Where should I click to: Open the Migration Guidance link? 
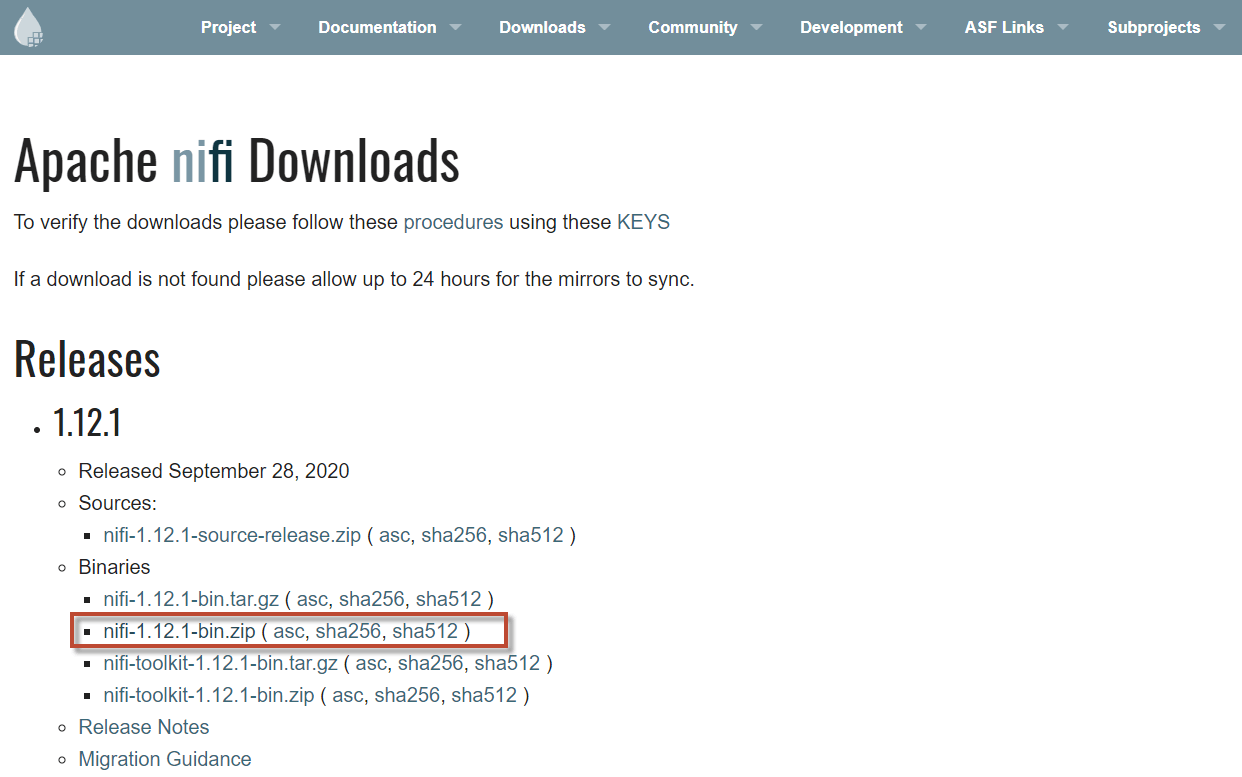pyautogui.click(x=165, y=759)
